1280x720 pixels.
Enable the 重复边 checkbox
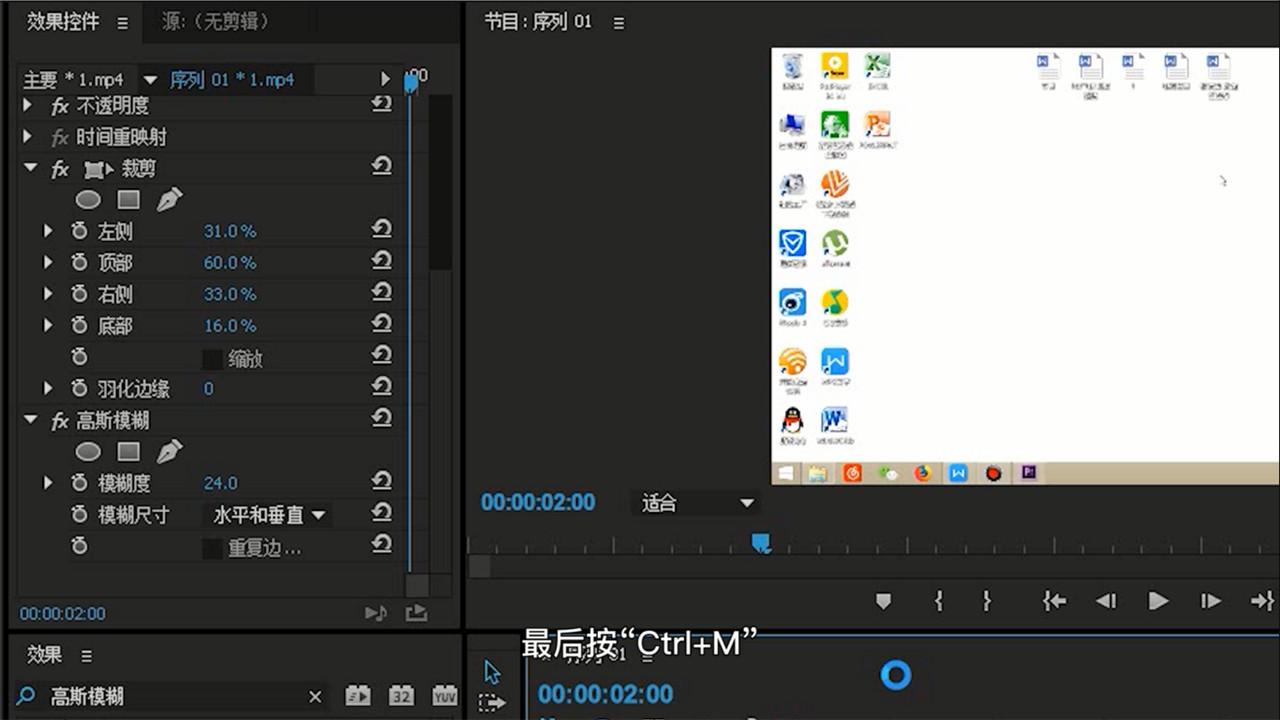212,548
